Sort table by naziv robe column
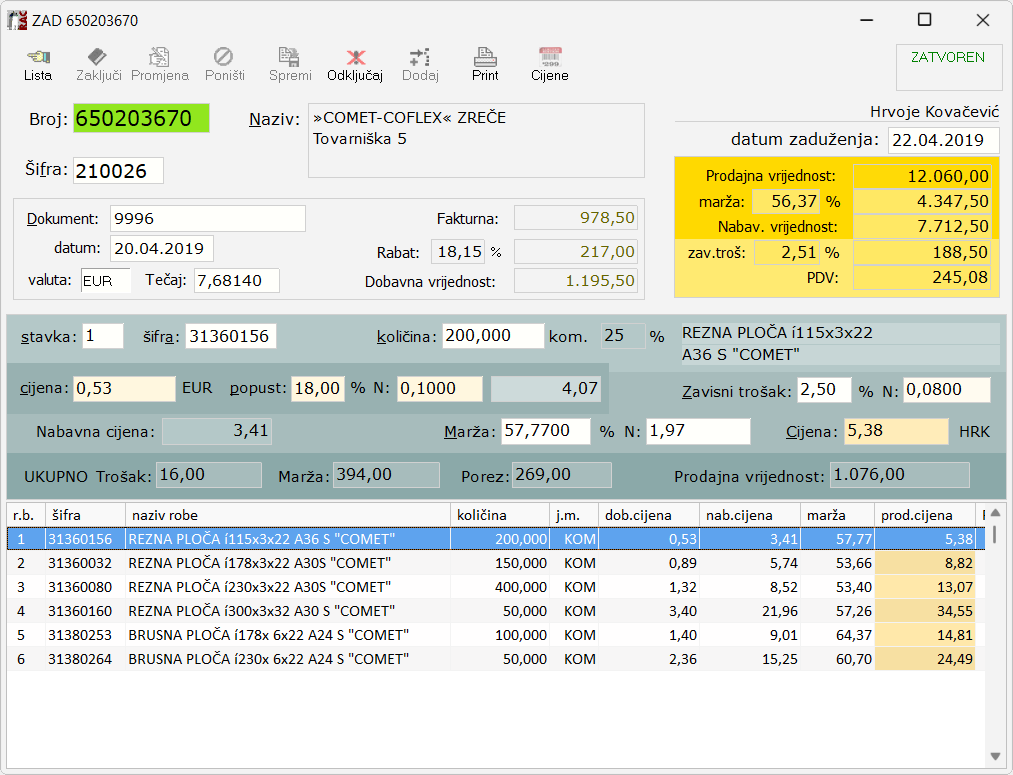The image size is (1013, 775). pos(287,515)
